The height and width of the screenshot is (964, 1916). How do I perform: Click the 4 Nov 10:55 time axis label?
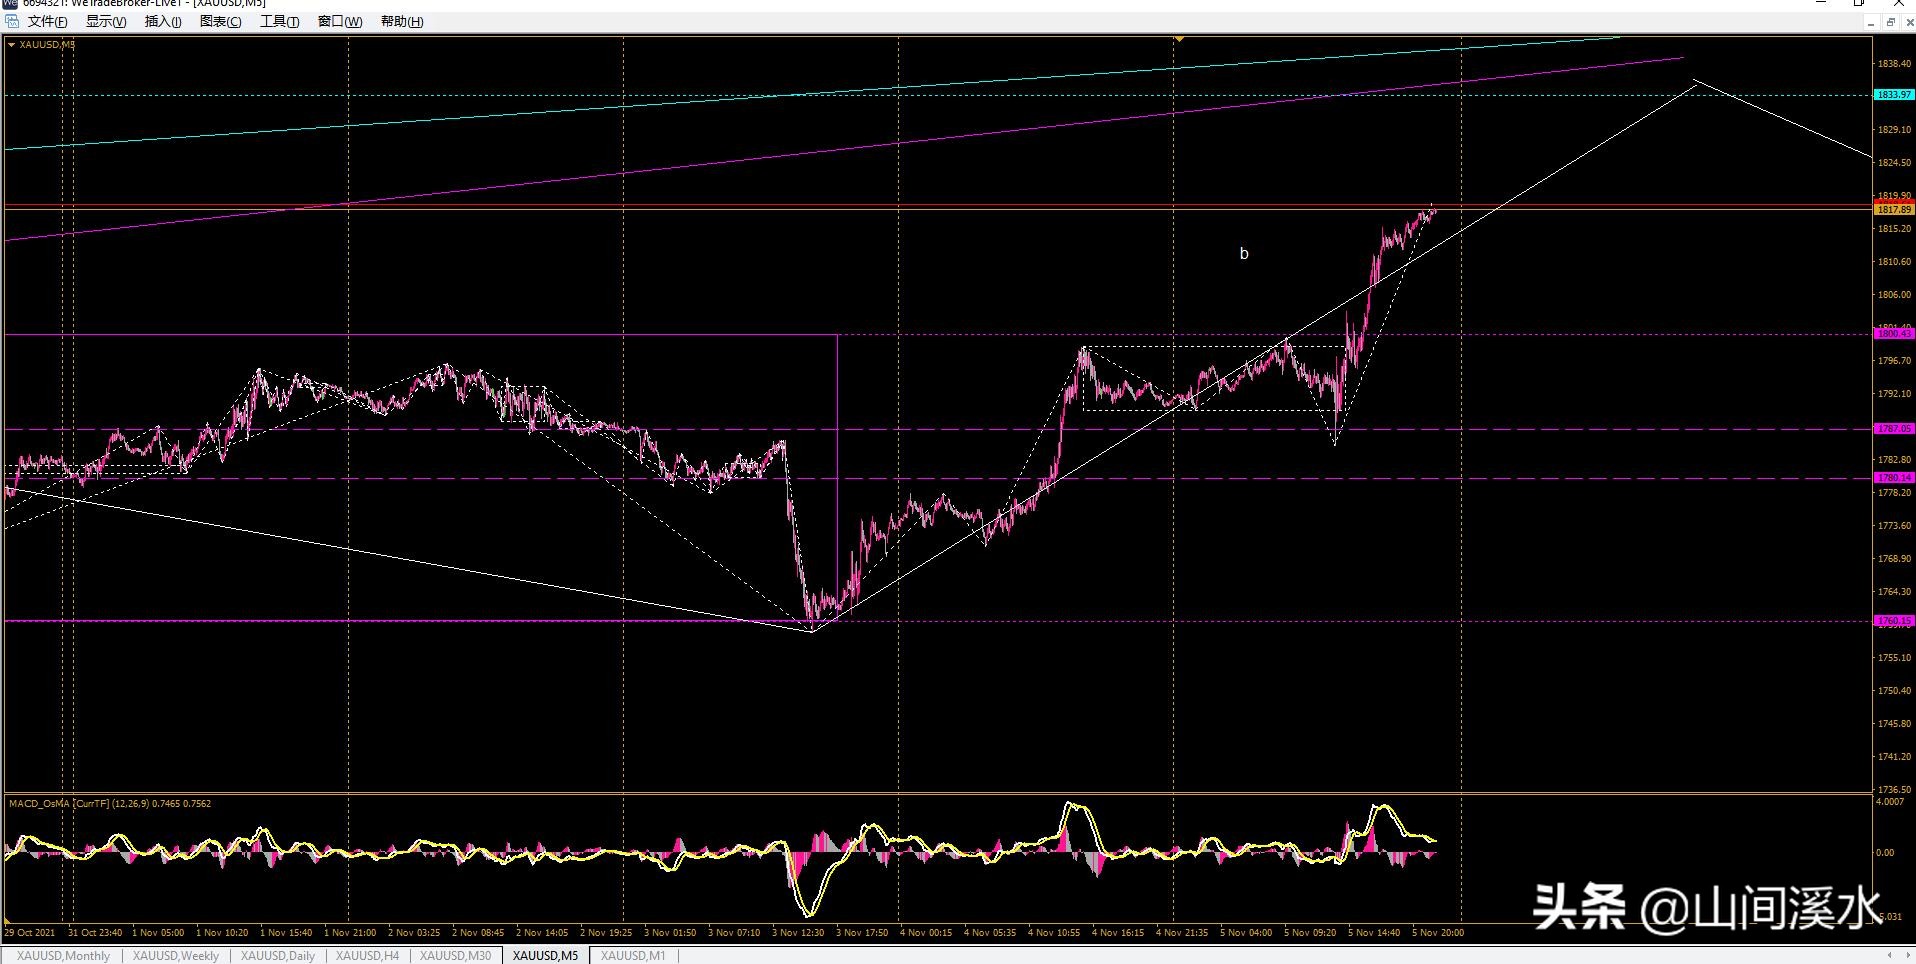point(1054,933)
